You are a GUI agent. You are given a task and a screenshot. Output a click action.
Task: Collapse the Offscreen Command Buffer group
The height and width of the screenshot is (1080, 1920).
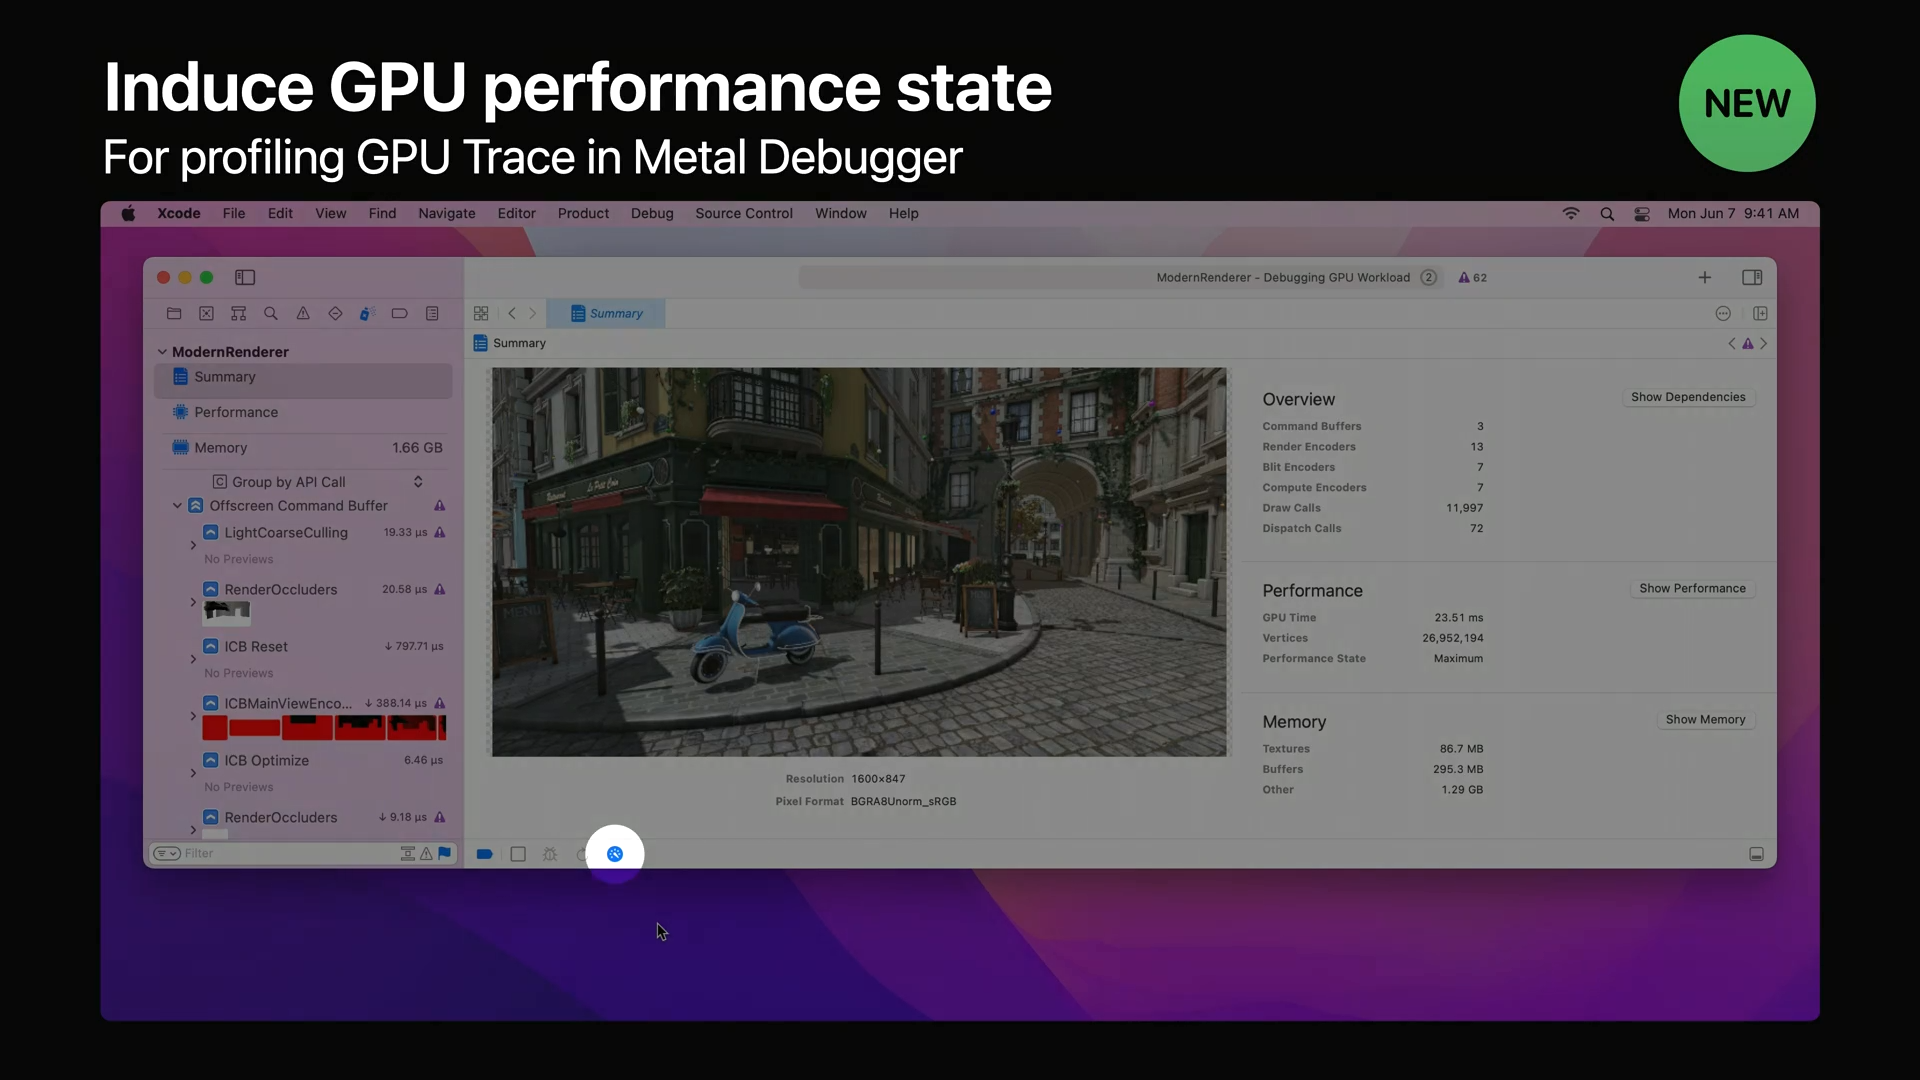click(177, 506)
